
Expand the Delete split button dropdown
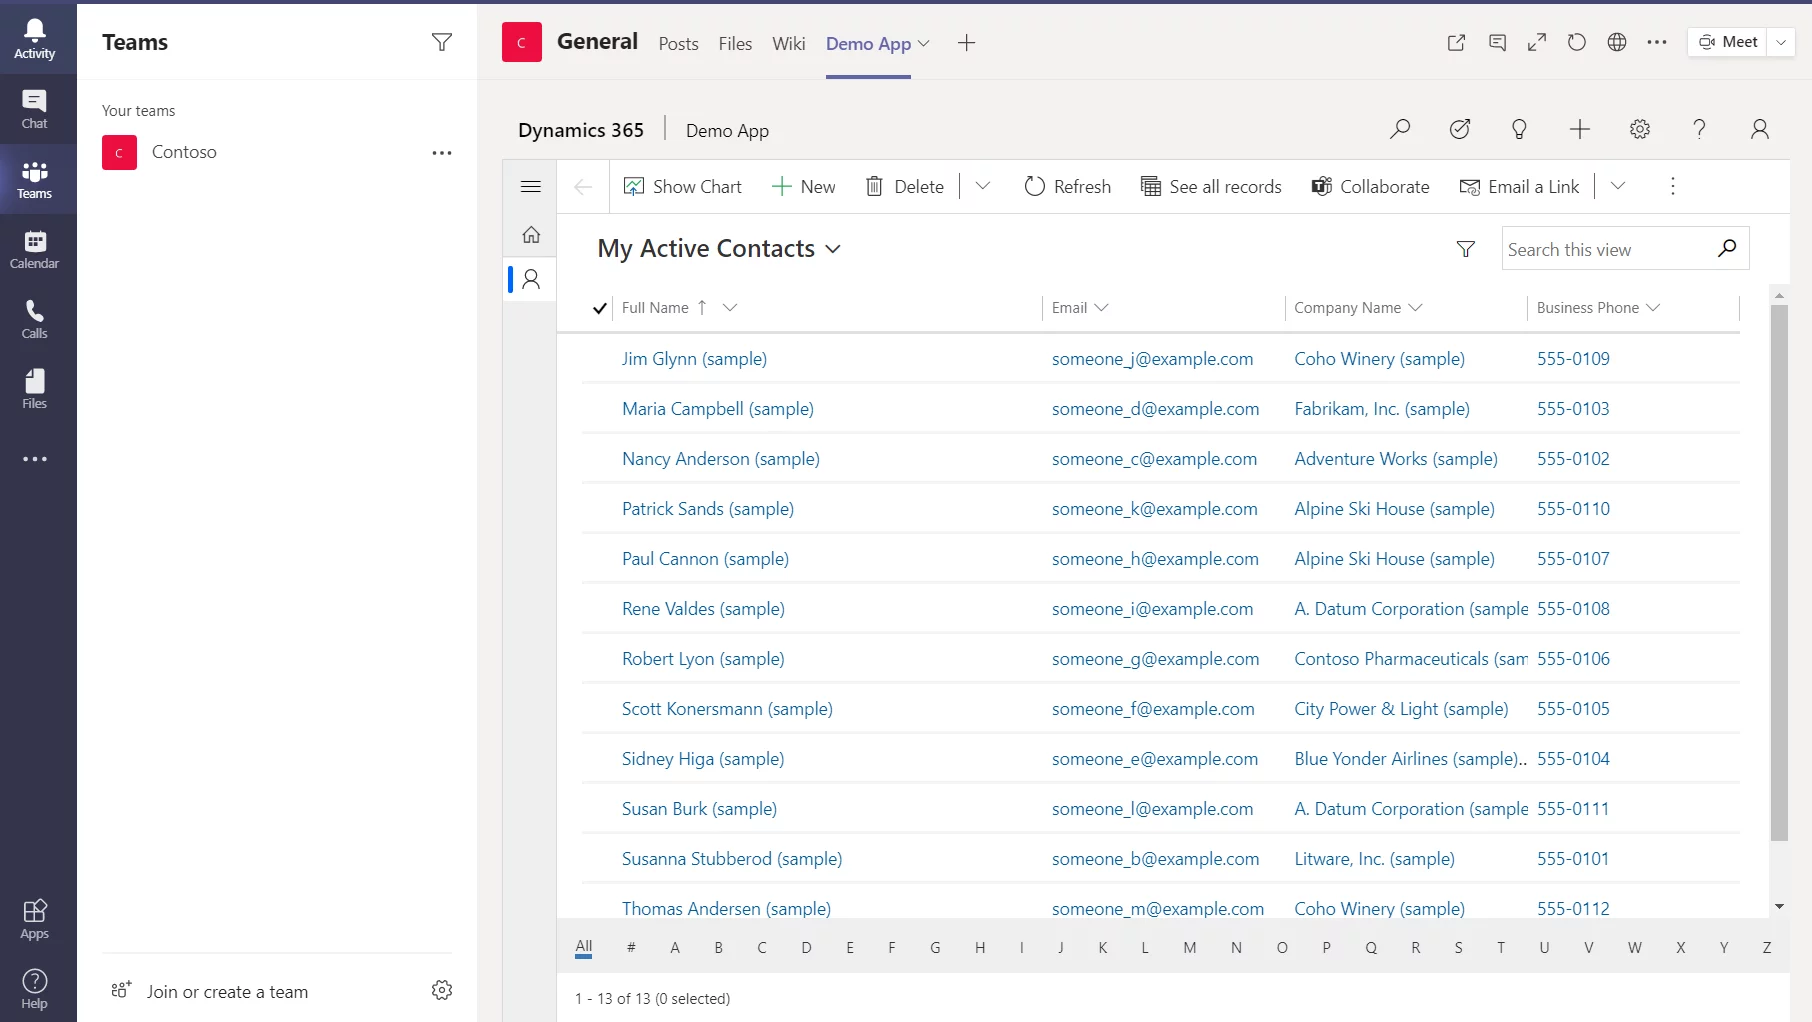[x=983, y=186]
